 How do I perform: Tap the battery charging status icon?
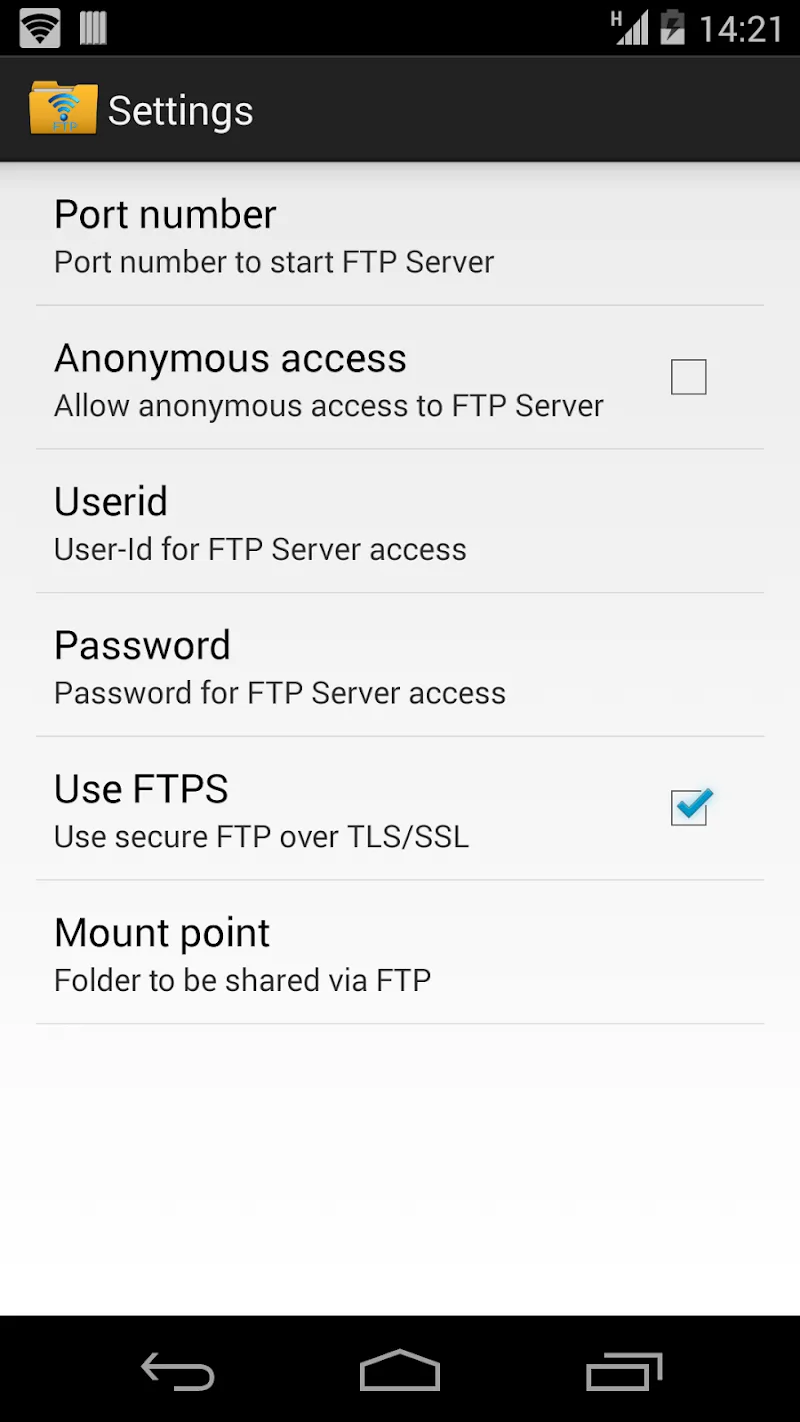point(673,28)
